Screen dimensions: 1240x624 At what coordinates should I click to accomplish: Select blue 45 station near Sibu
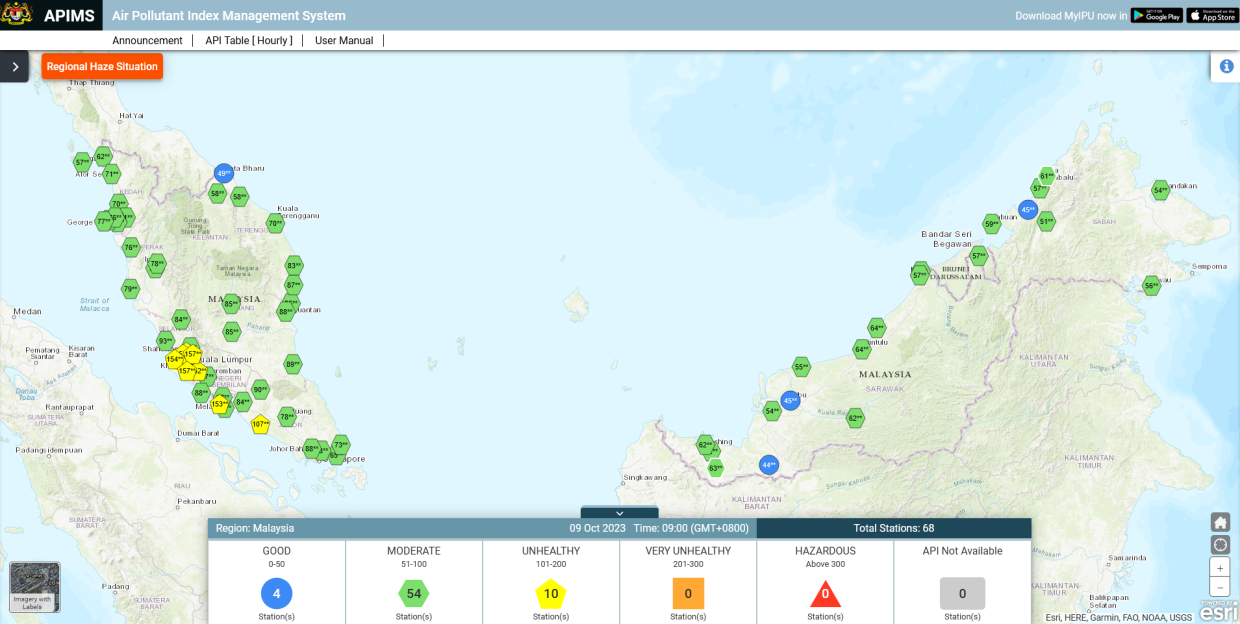(x=790, y=400)
